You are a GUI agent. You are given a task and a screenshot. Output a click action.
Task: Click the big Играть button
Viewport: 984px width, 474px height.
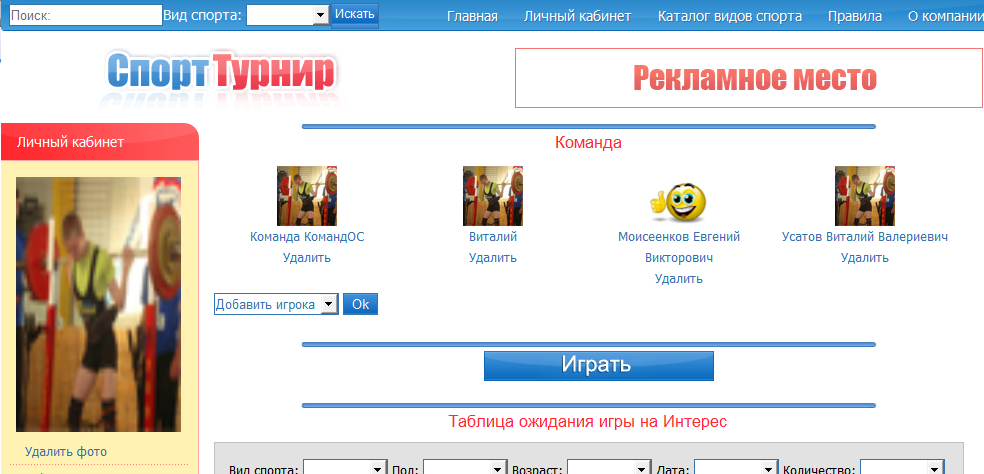click(x=599, y=365)
